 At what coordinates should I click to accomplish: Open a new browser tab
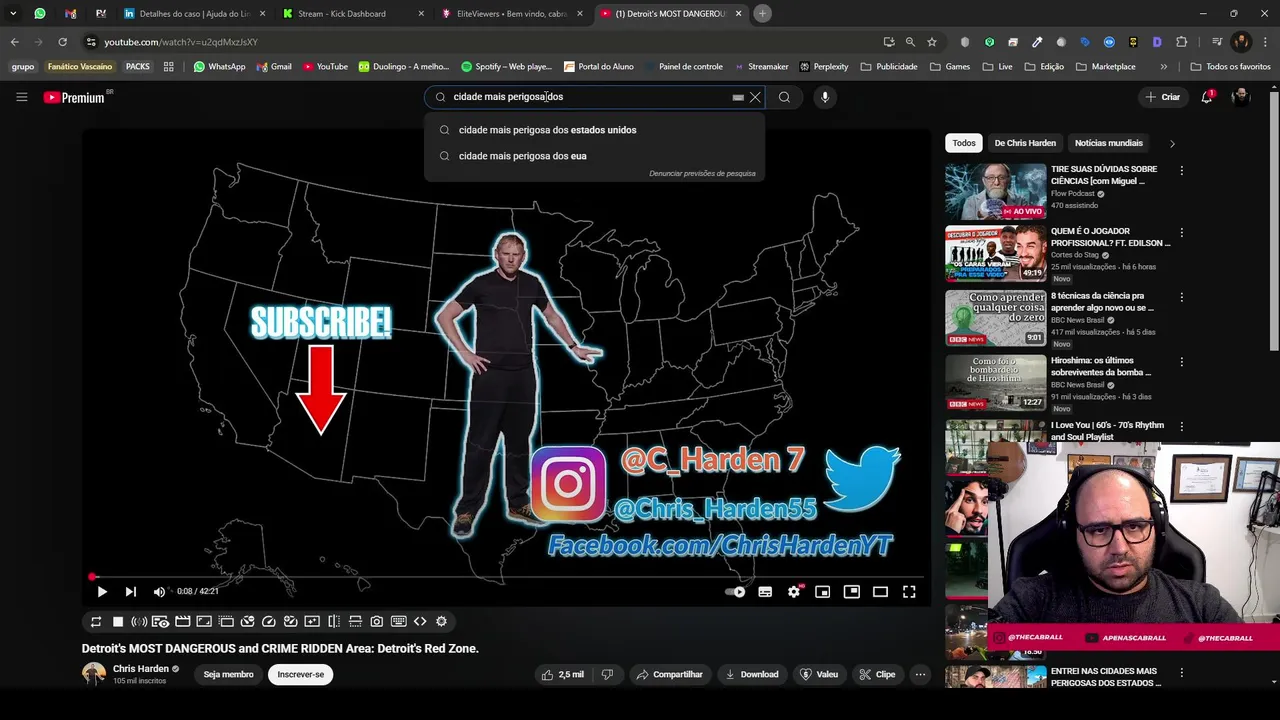coord(762,13)
